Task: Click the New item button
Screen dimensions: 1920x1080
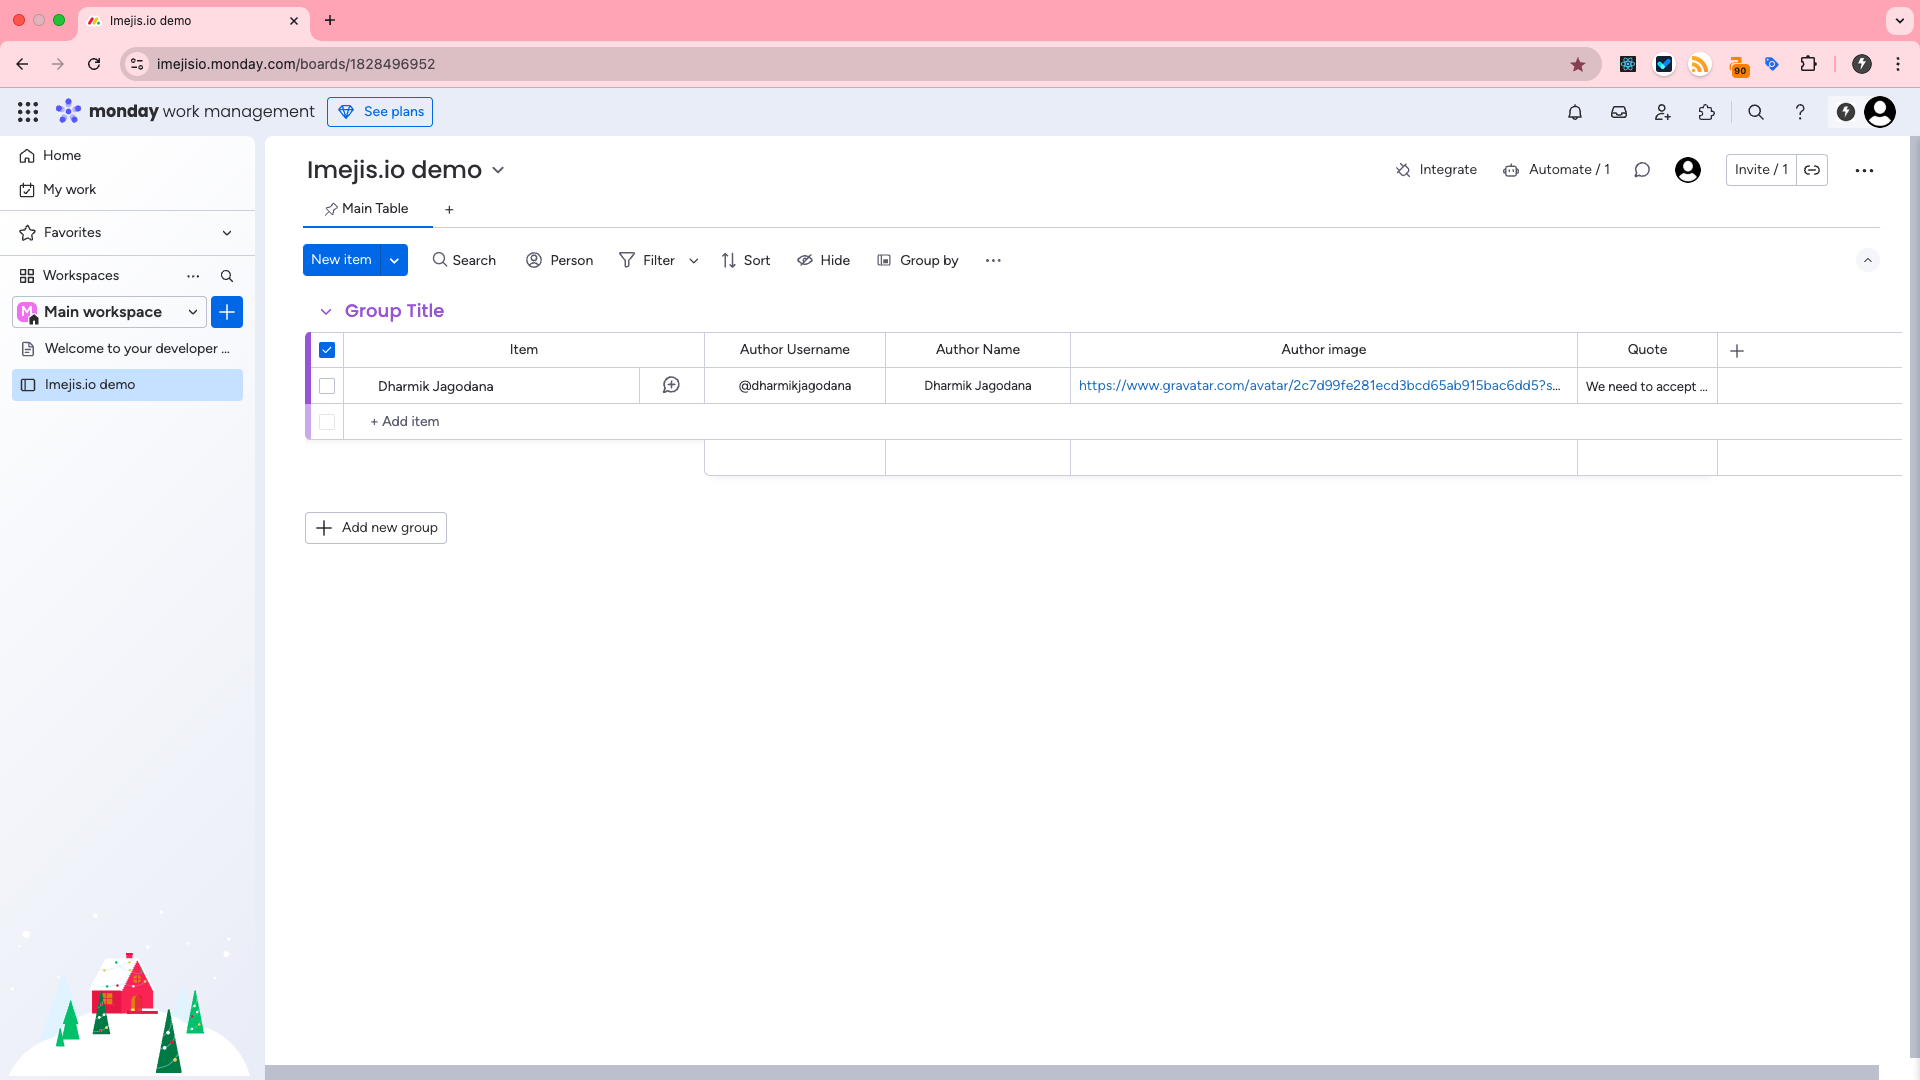Action: [341, 260]
